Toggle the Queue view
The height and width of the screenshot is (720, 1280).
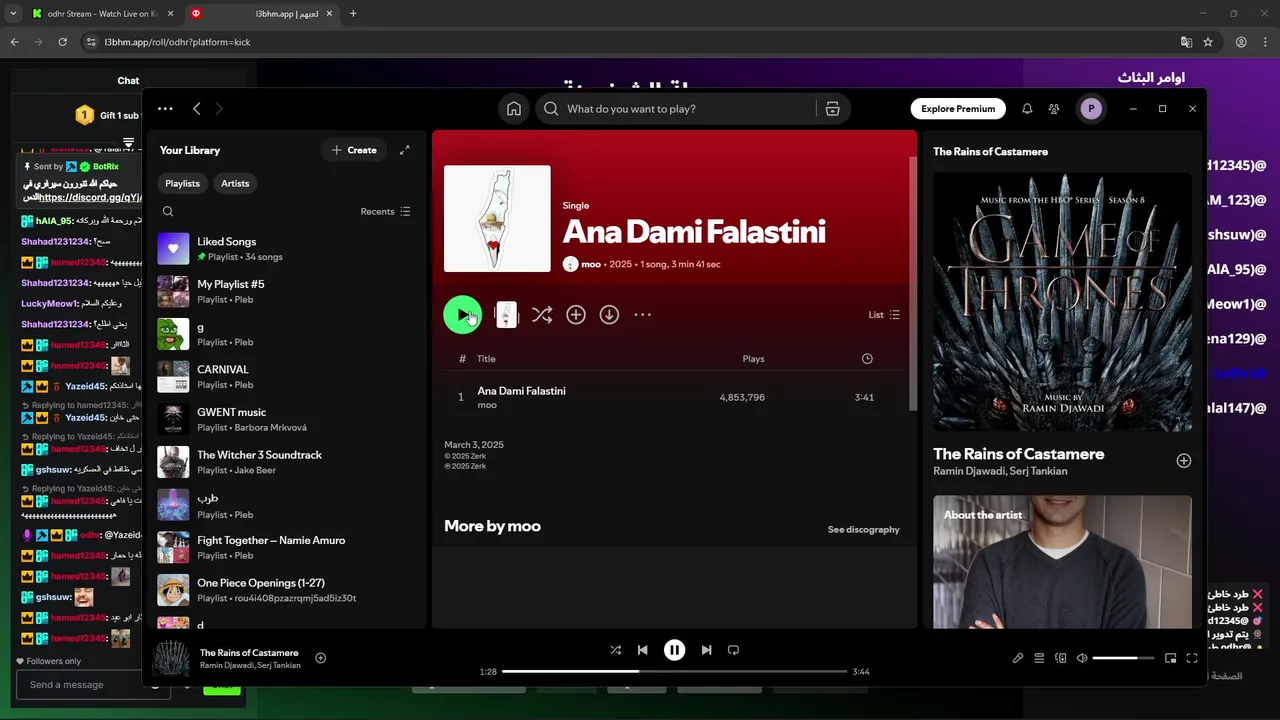[x=1039, y=658]
